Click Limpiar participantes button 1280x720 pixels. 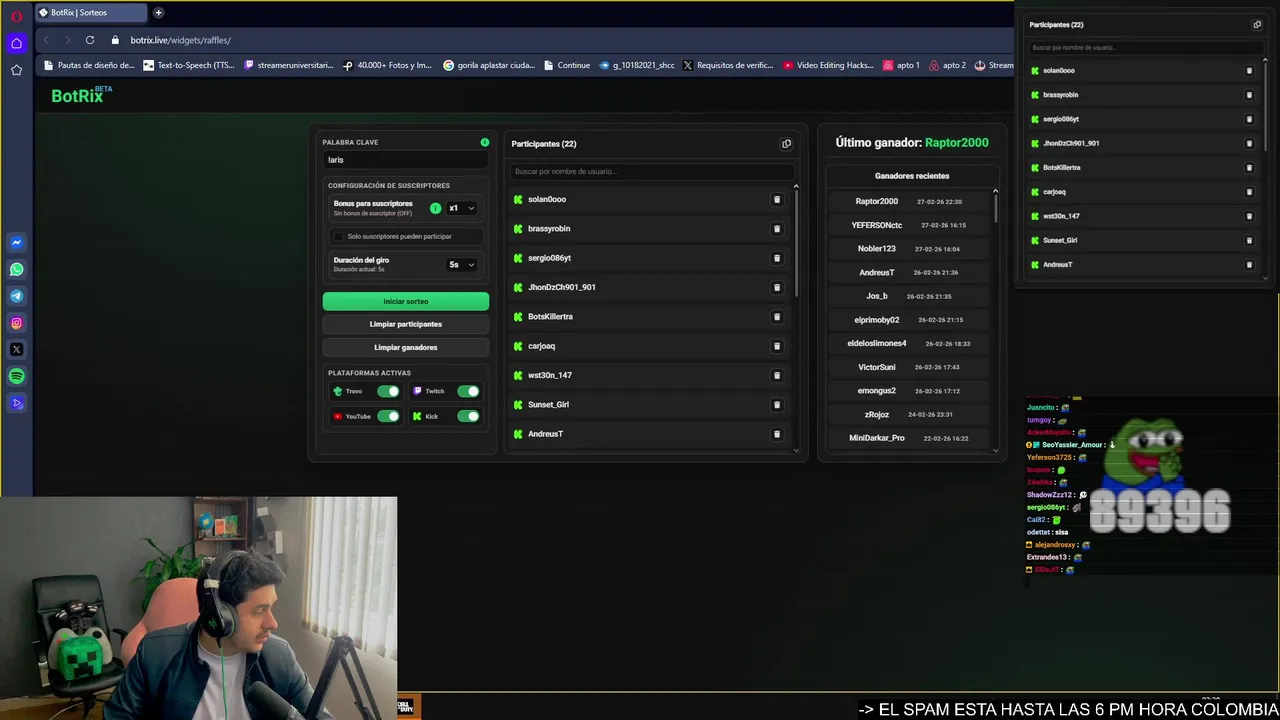click(406, 324)
